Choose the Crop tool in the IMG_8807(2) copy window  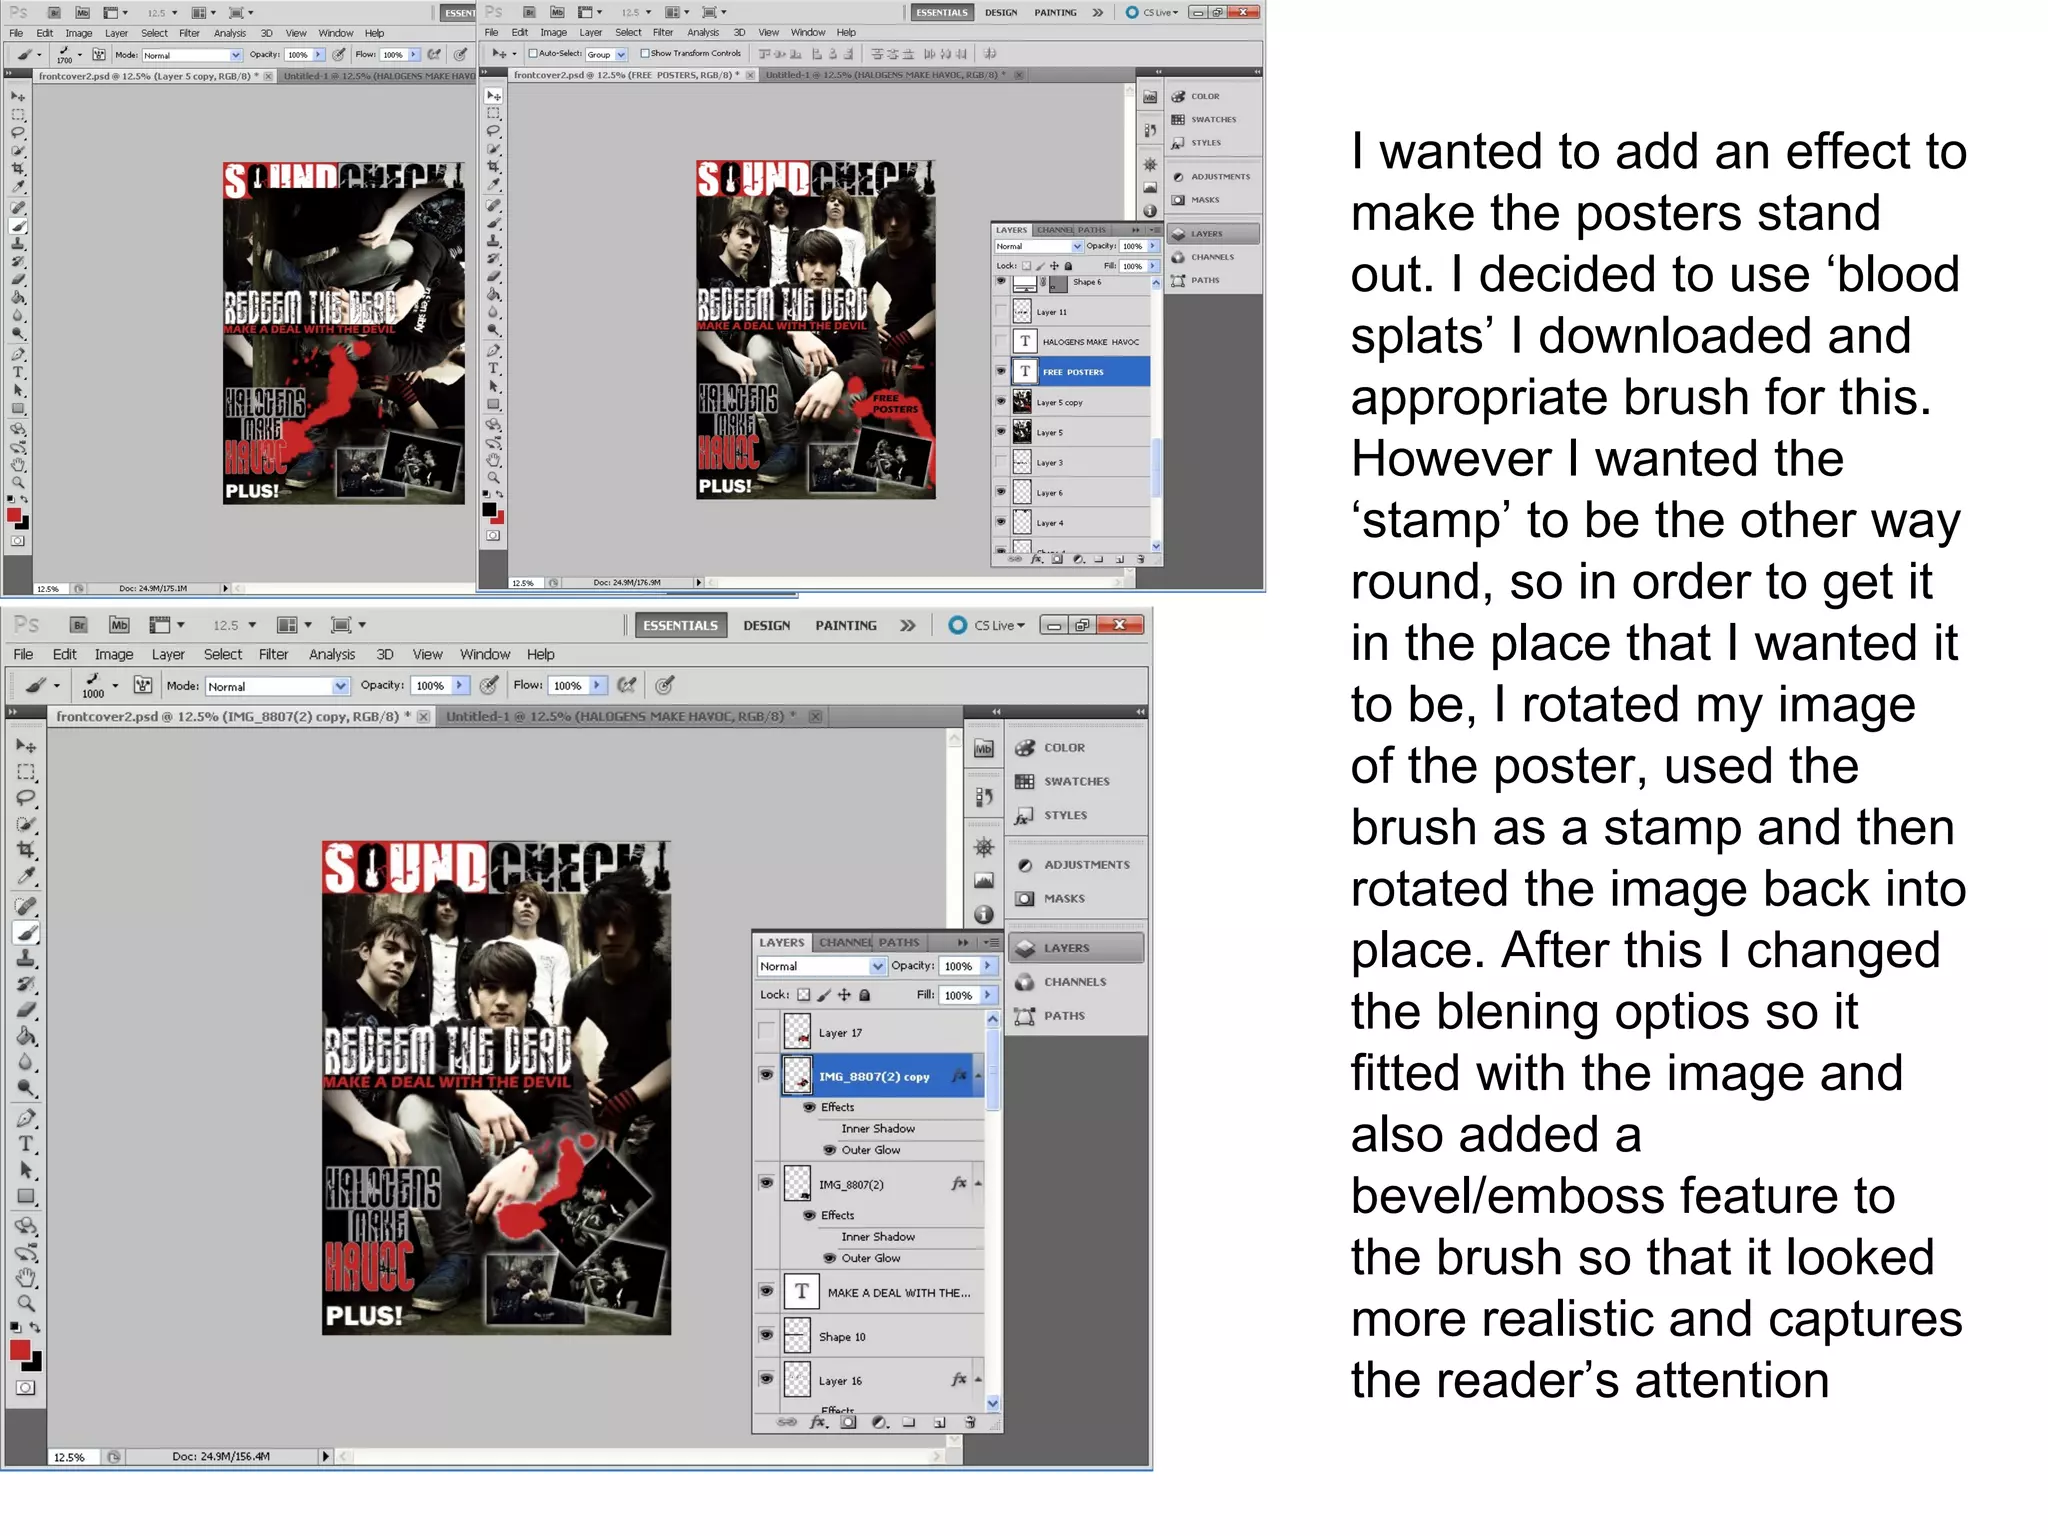(26, 850)
